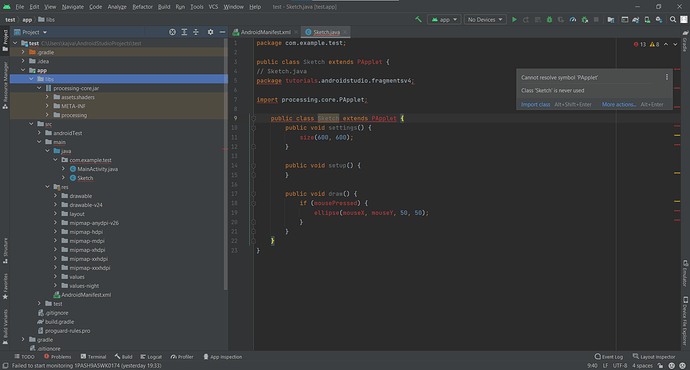Viewport: 690px width, 370px height.
Task: Open the Build menu
Action: (164, 7)
